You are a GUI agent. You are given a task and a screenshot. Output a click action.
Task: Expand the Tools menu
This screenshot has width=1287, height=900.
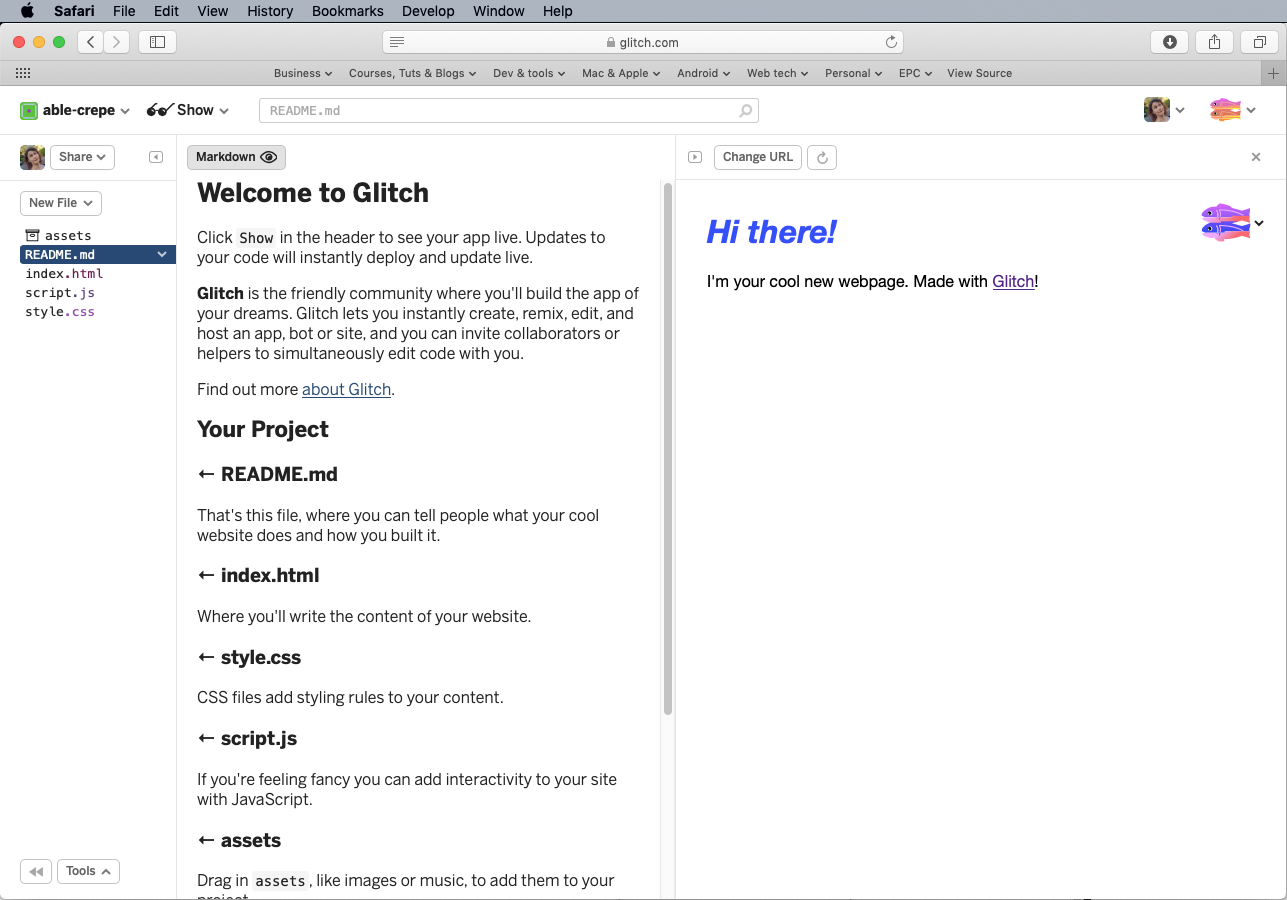[88, 872]
